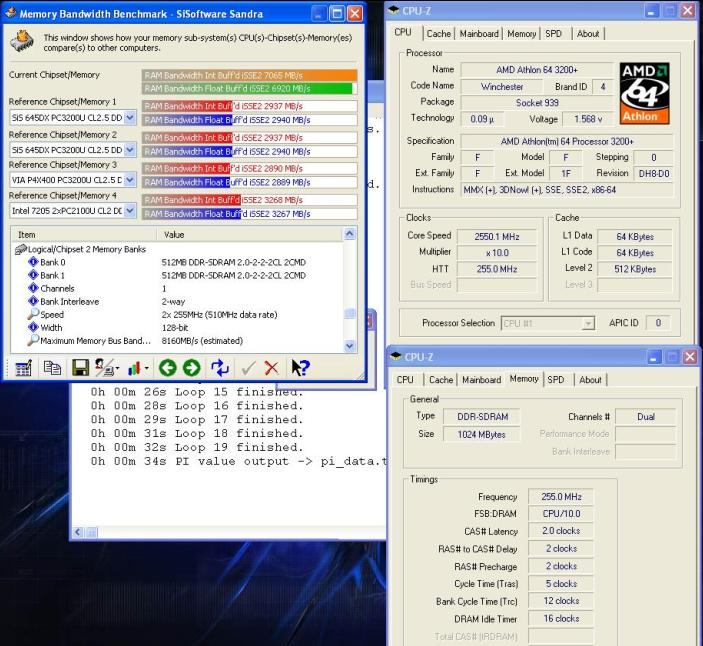Click the Sandra title bar app icon

[10, 13]
